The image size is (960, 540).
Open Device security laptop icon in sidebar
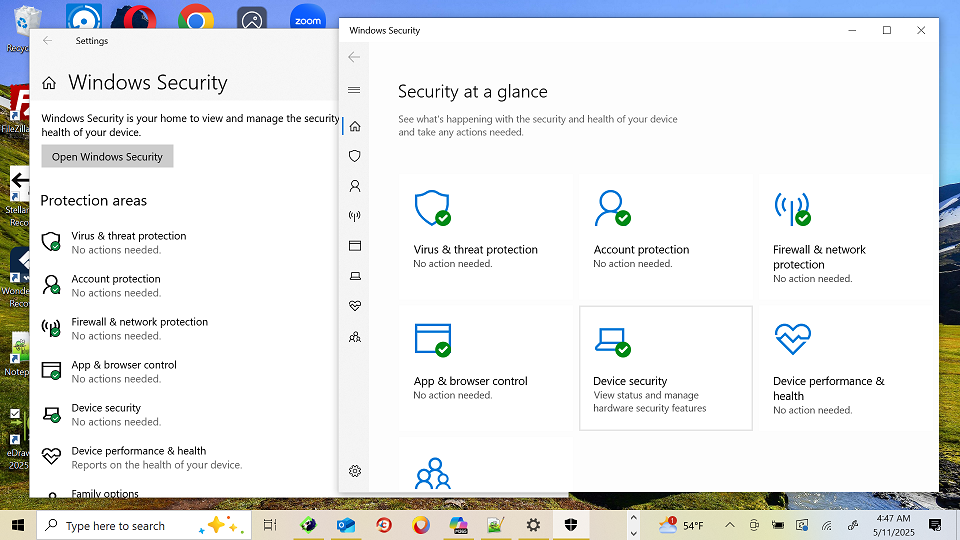(354, 276)
